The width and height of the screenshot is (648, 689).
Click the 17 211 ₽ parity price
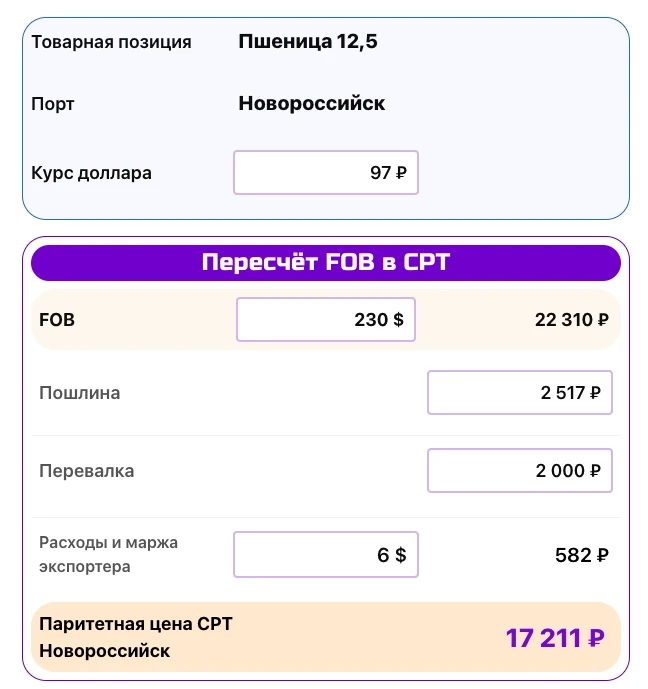[x=555, y=638]
